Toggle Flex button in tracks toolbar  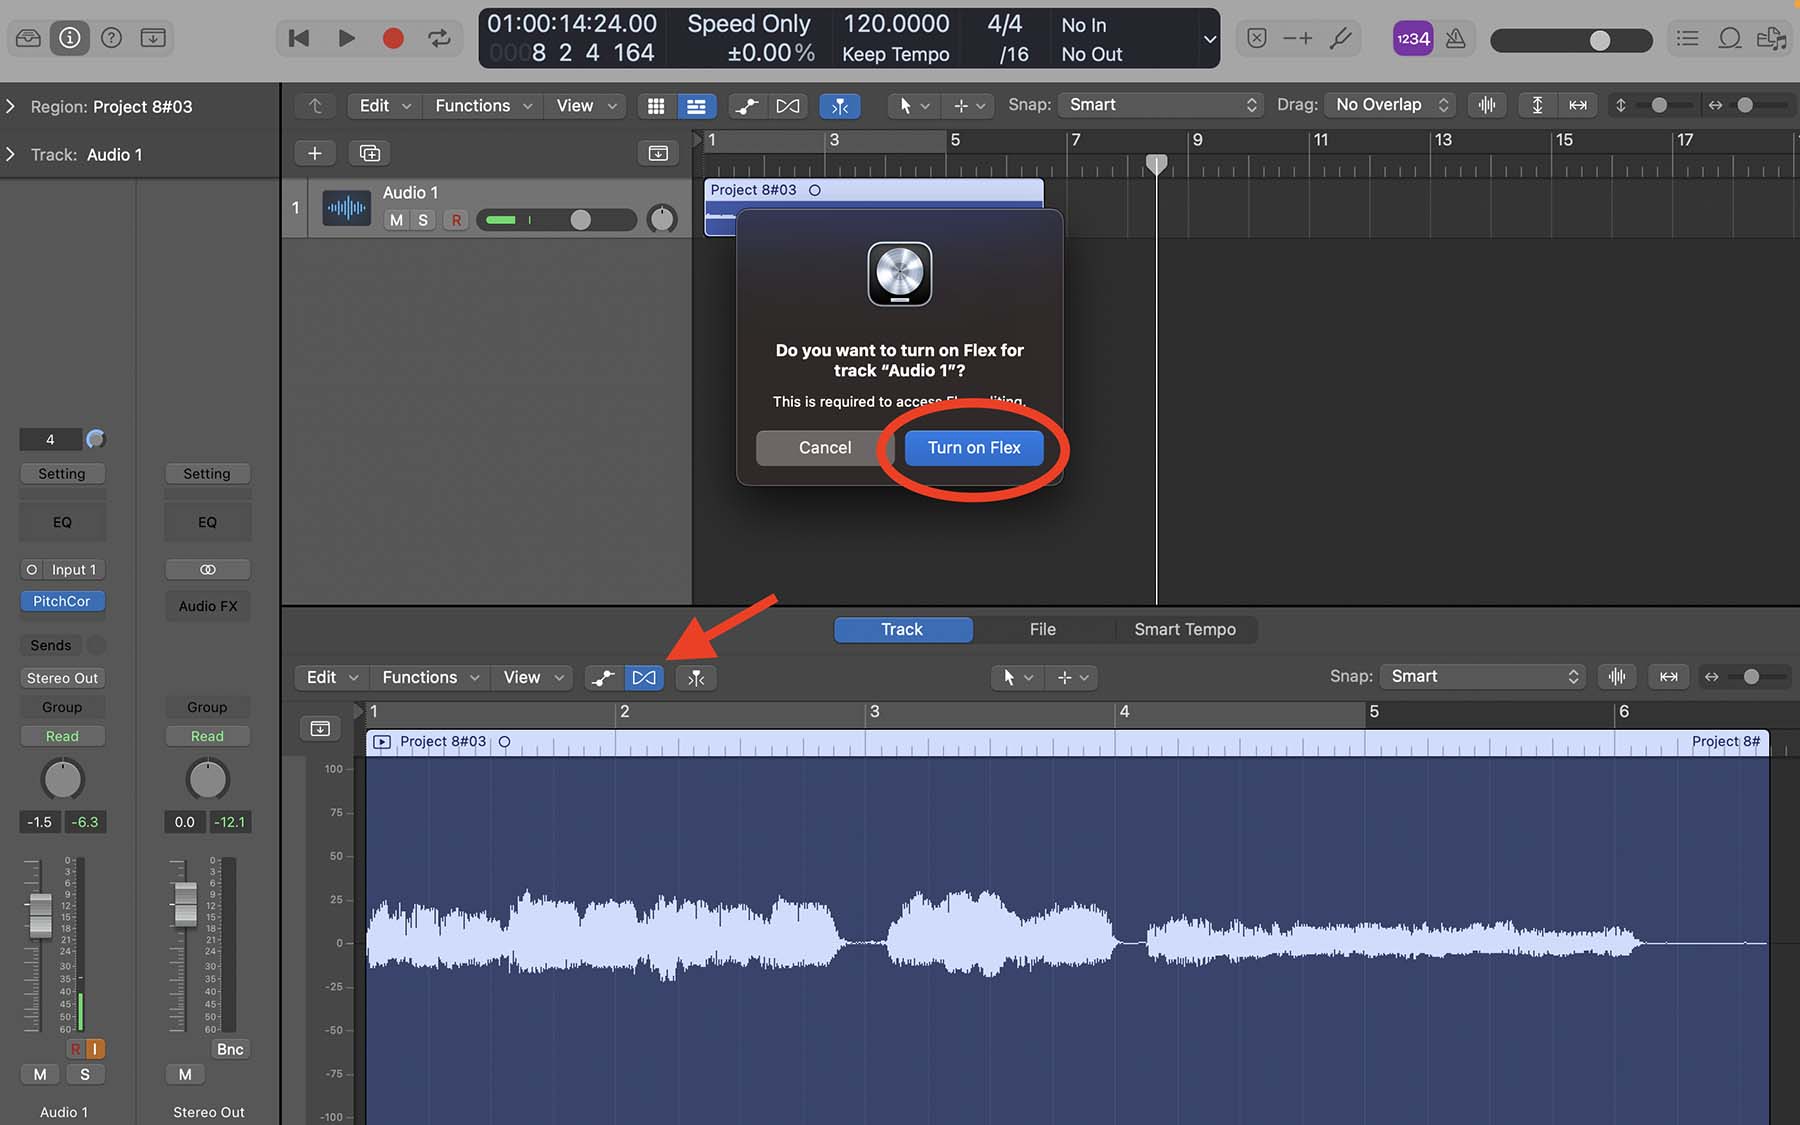click(x=788, y=105)
